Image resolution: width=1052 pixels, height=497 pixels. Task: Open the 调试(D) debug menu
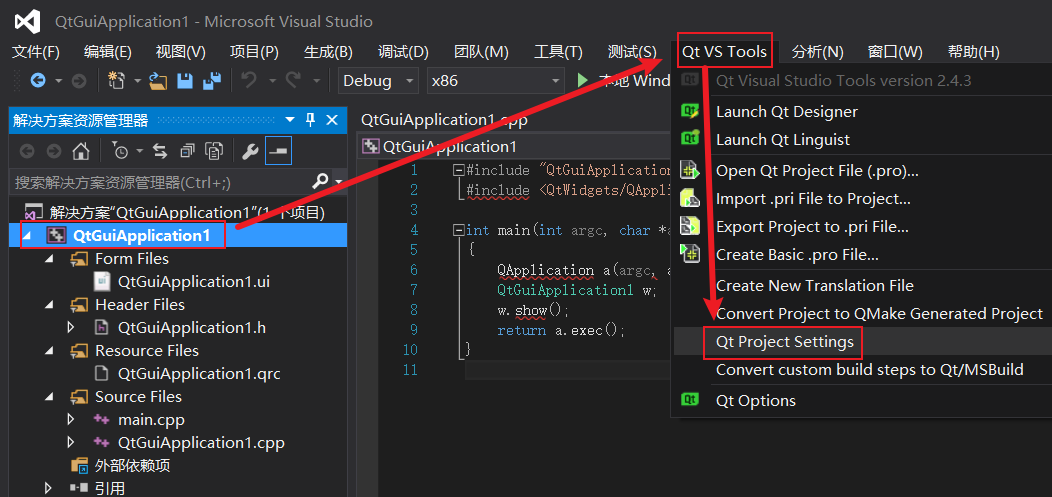tap(403, 52)
